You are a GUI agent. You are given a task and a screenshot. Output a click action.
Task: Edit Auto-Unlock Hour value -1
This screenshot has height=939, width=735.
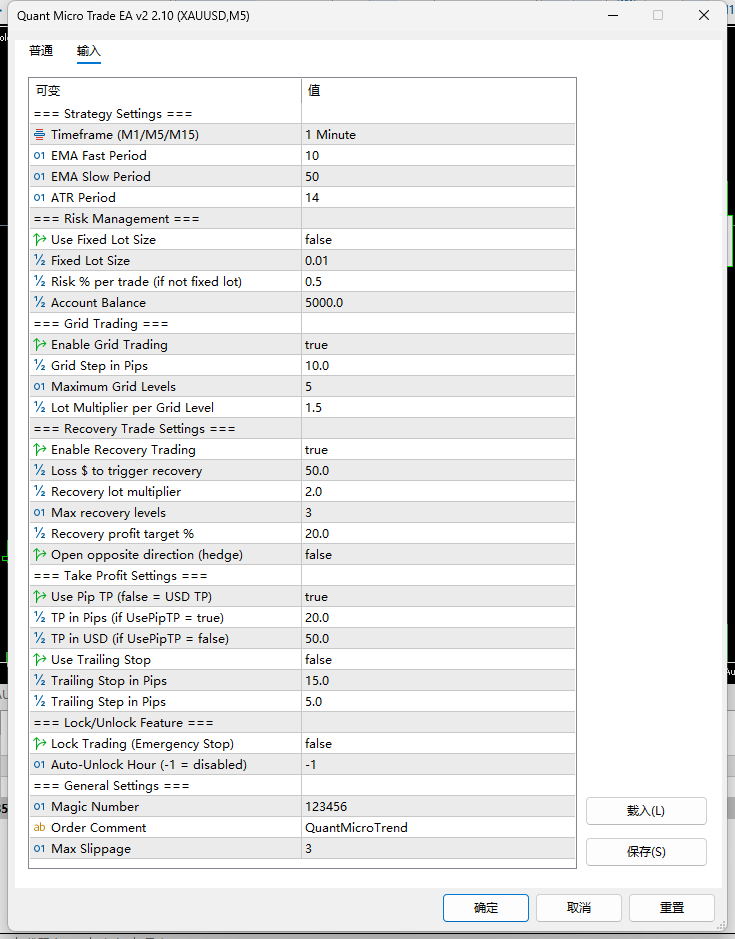point(438,765)
